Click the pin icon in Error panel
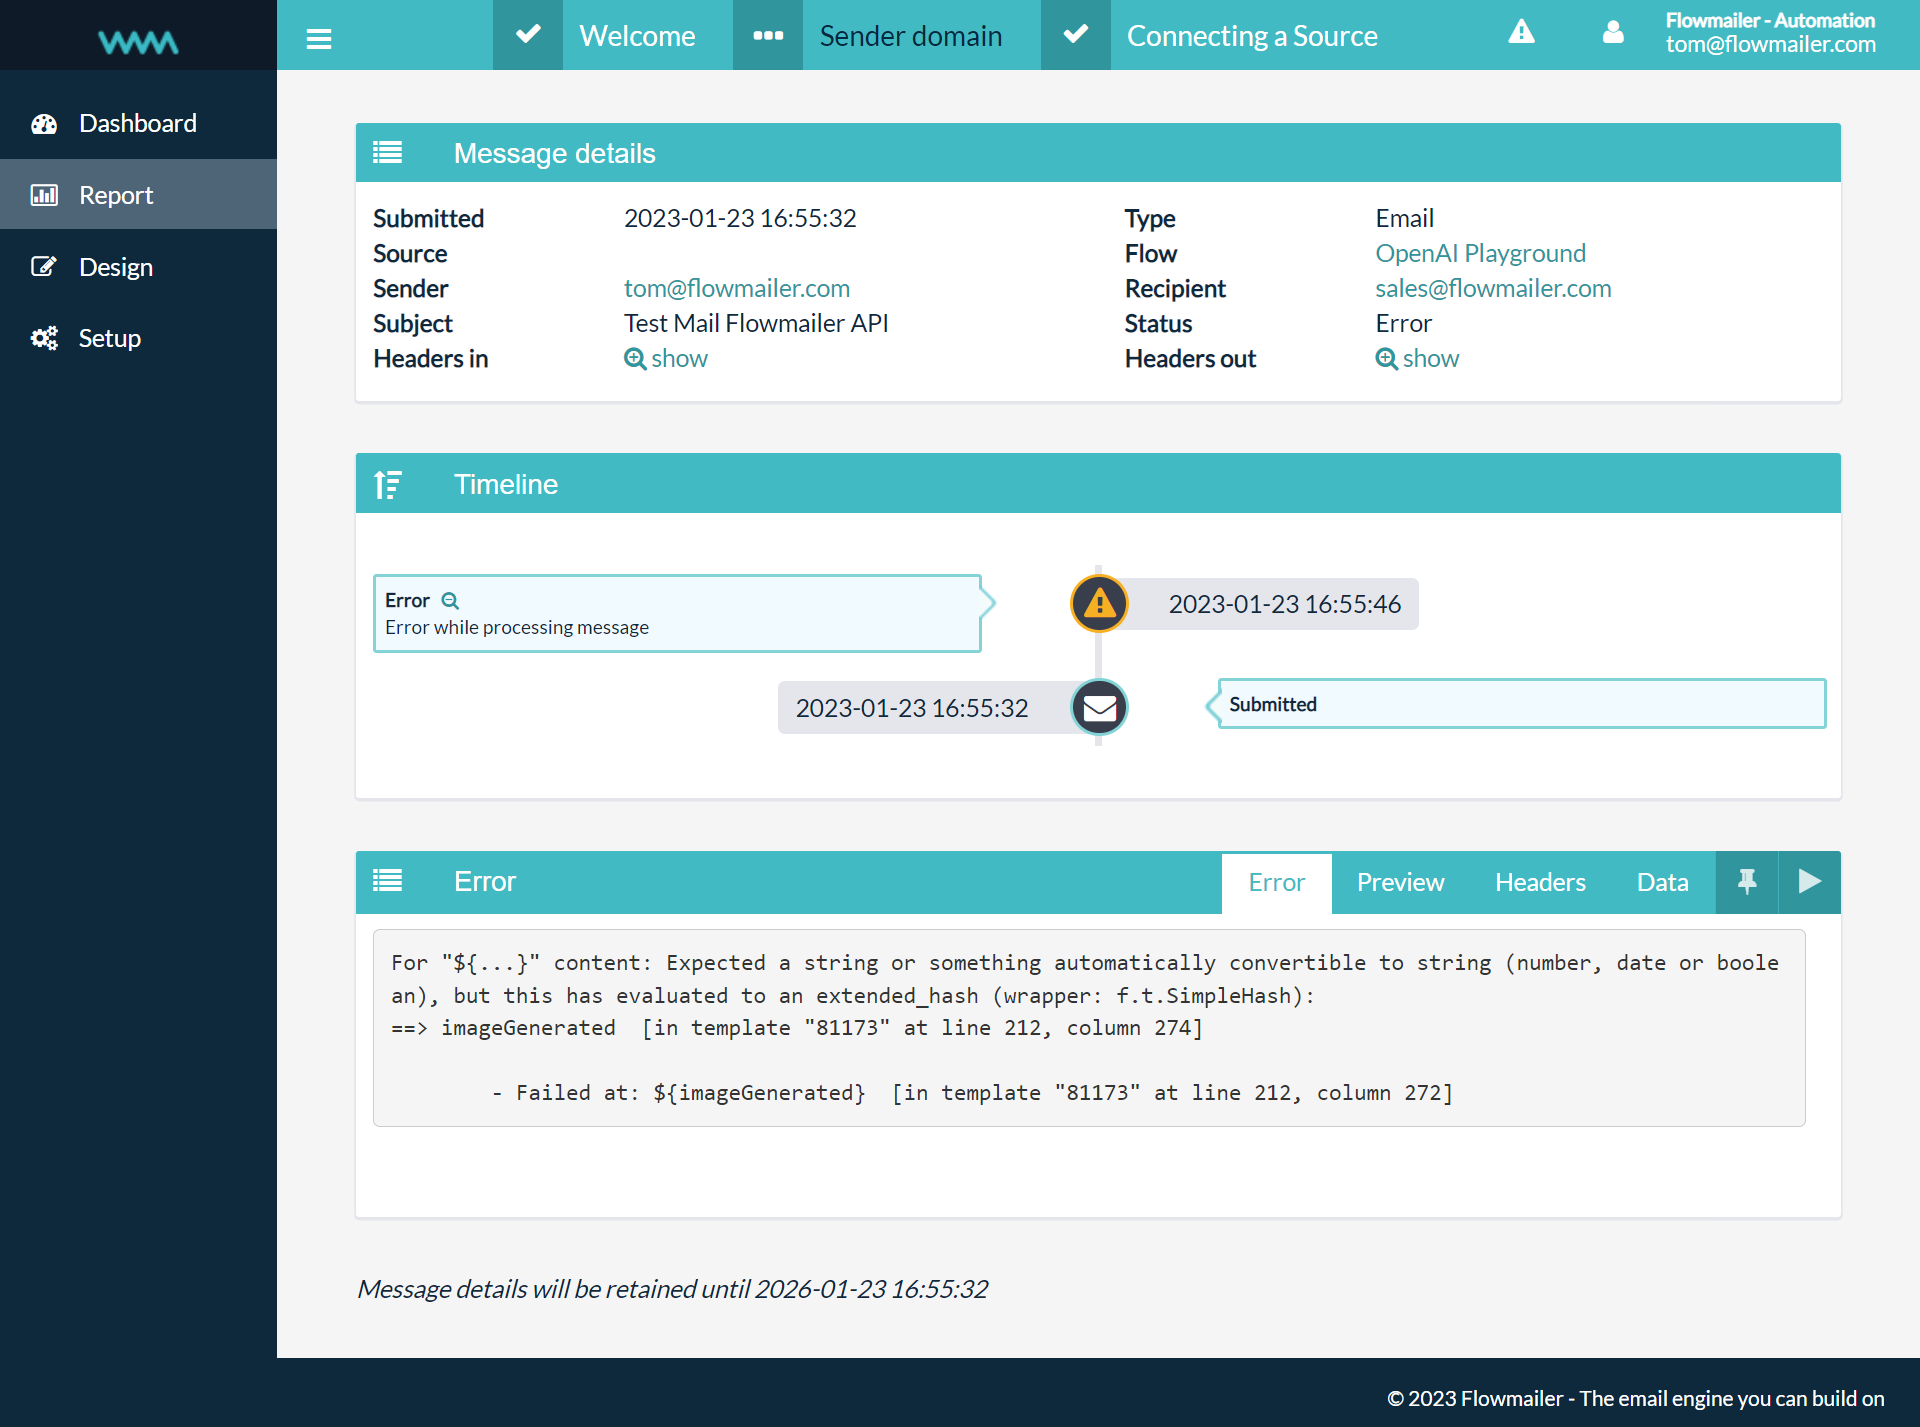Image resolution: width=1920 pixels, height=1427 pixels. point(1747,882)
